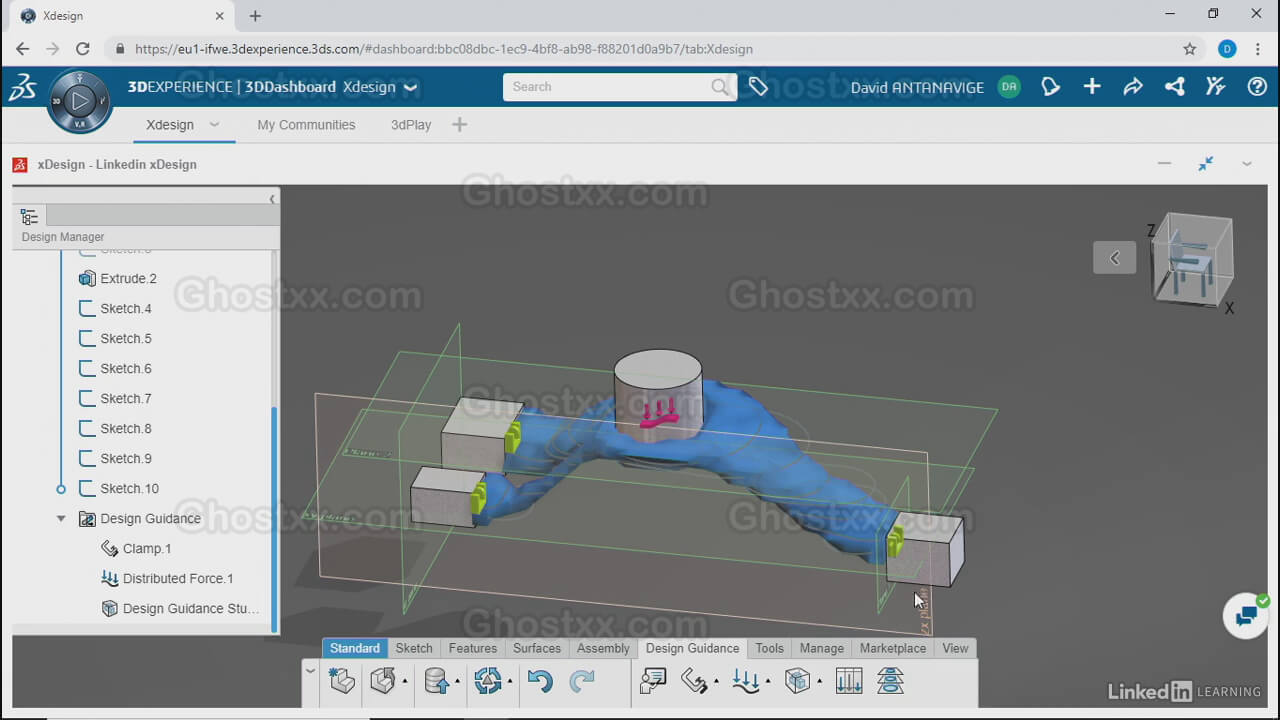Collapse the Design Manager panel
Viewport: 1280px width, 720px height.
click(x=272, y=199)
